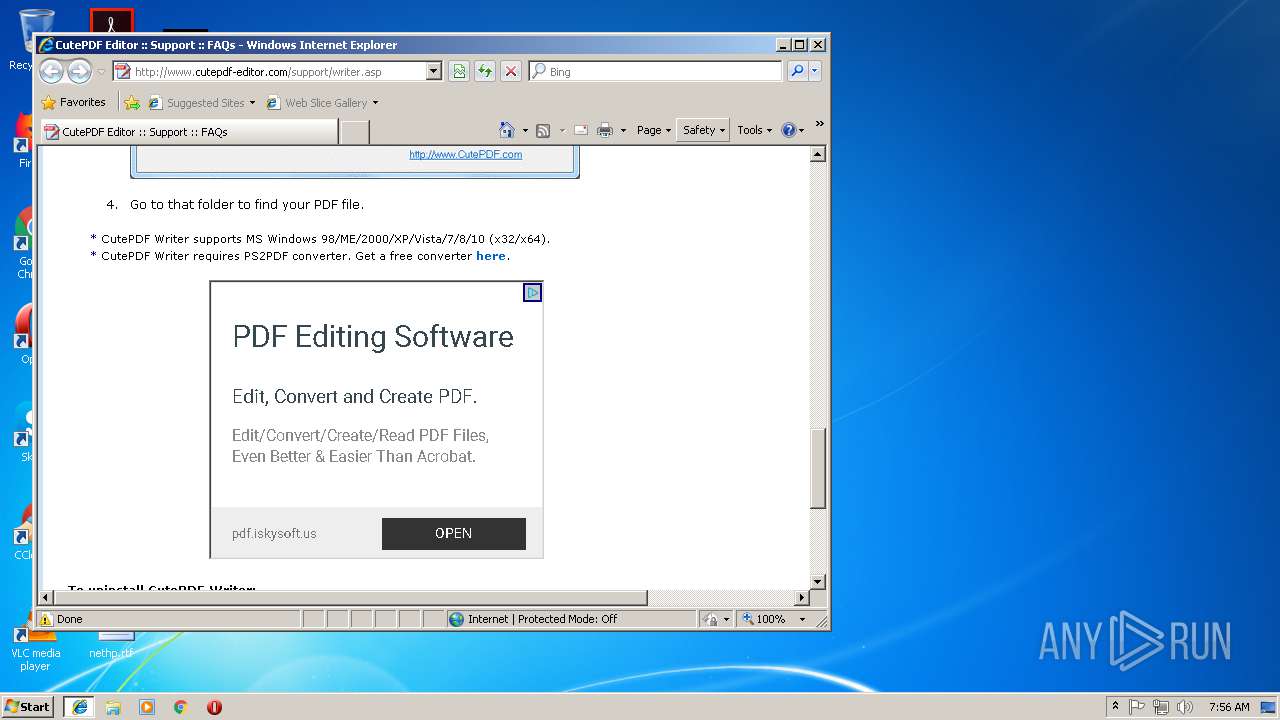Follow the http://www.CutePDF.com link

(x=465, y=154)
